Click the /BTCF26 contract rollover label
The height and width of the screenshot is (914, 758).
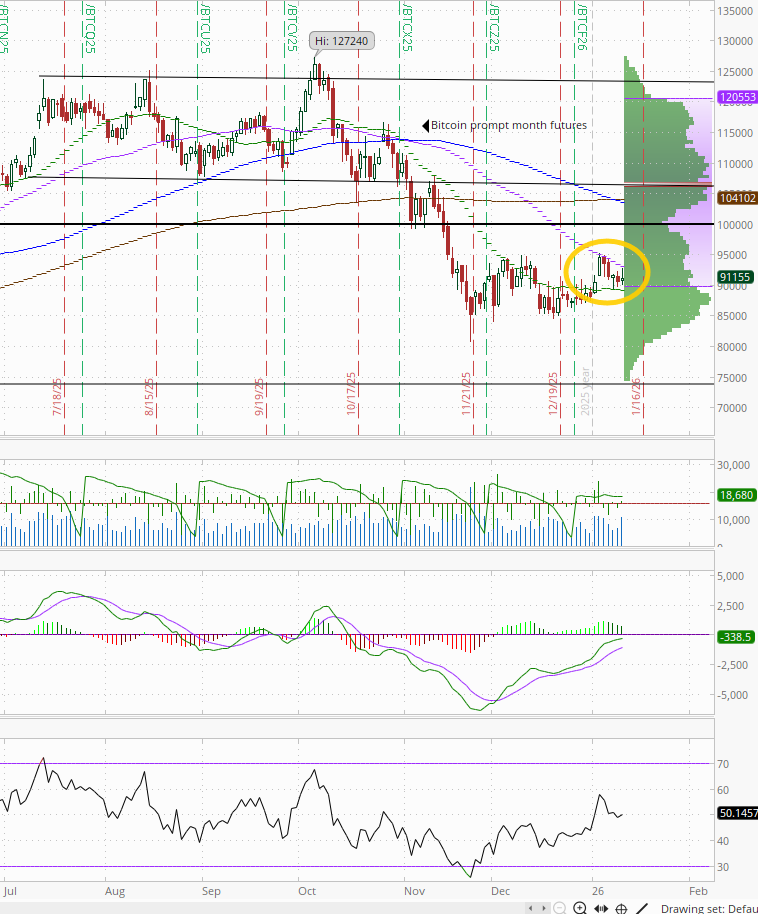[581, 27]
